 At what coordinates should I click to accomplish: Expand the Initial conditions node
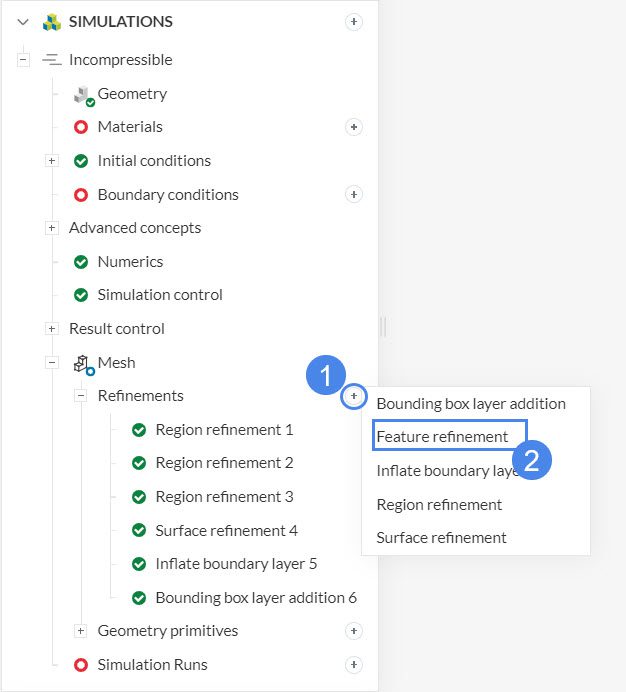coord(52,161)
